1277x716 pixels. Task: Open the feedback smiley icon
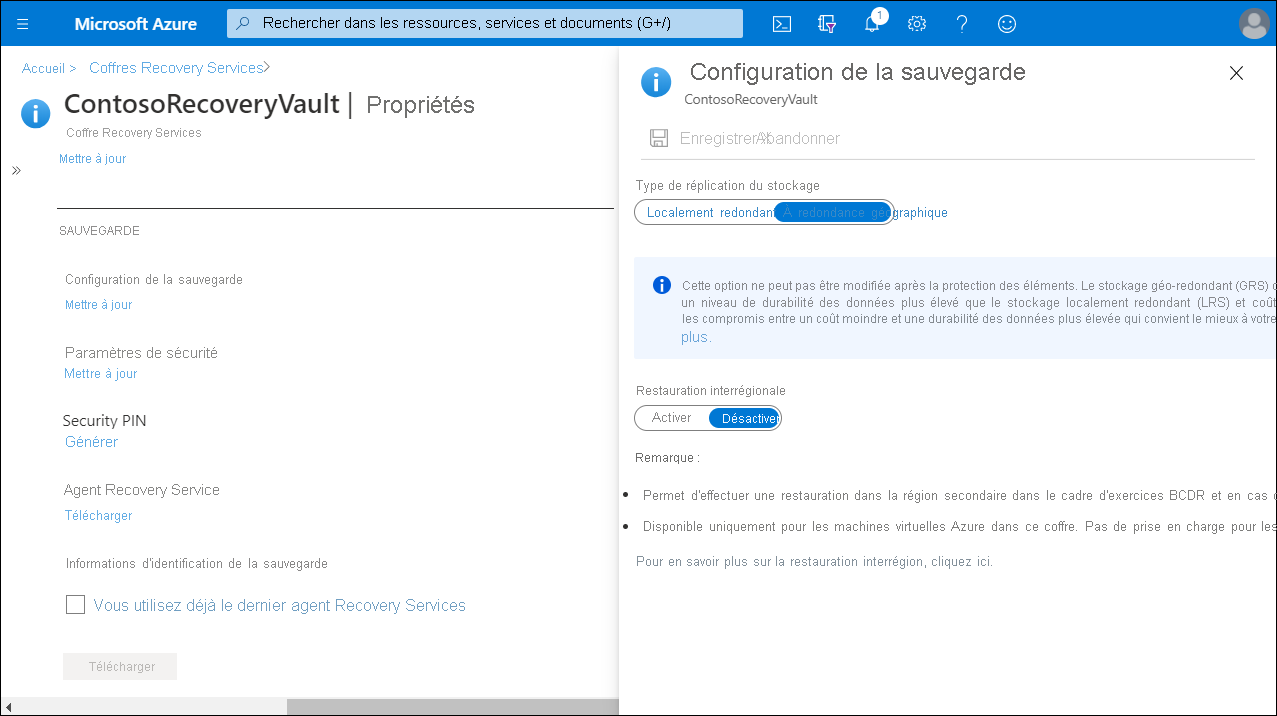coord(1007,24)
